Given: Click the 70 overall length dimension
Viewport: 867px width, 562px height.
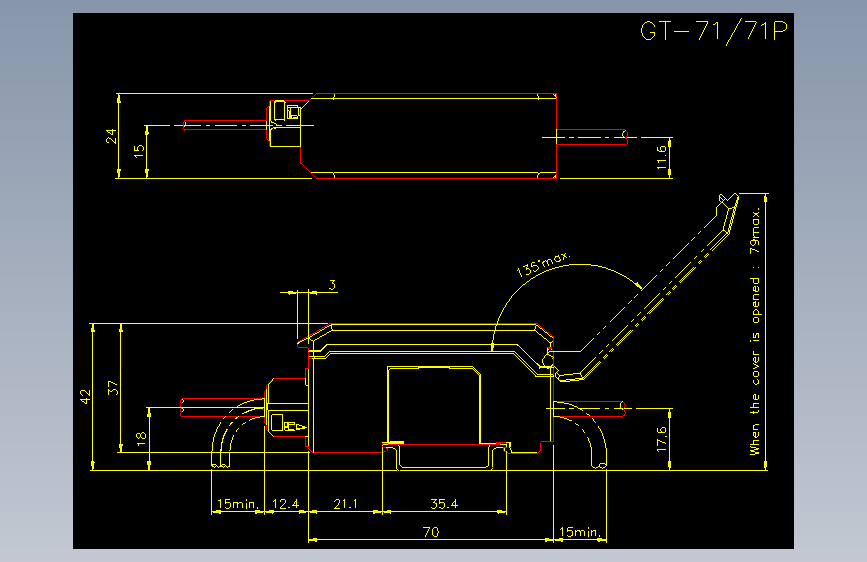Looking at the screenshot, I should [x=431, y=532].
